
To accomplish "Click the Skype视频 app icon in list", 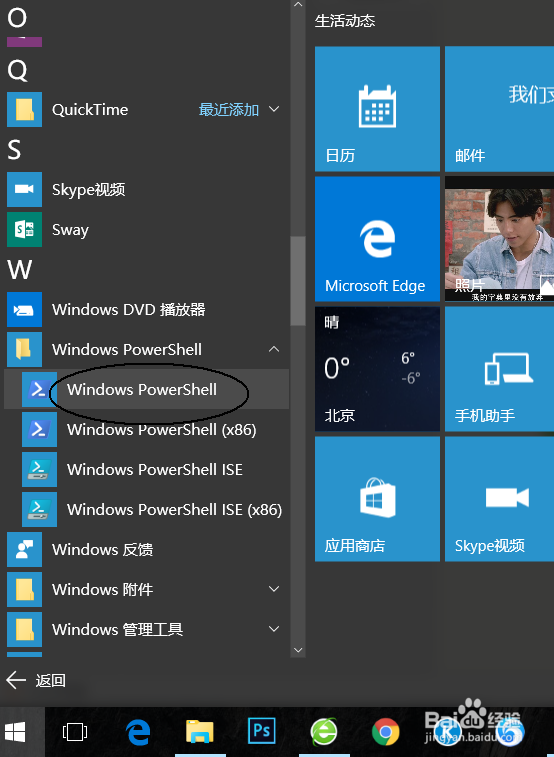I will point(25,189).
